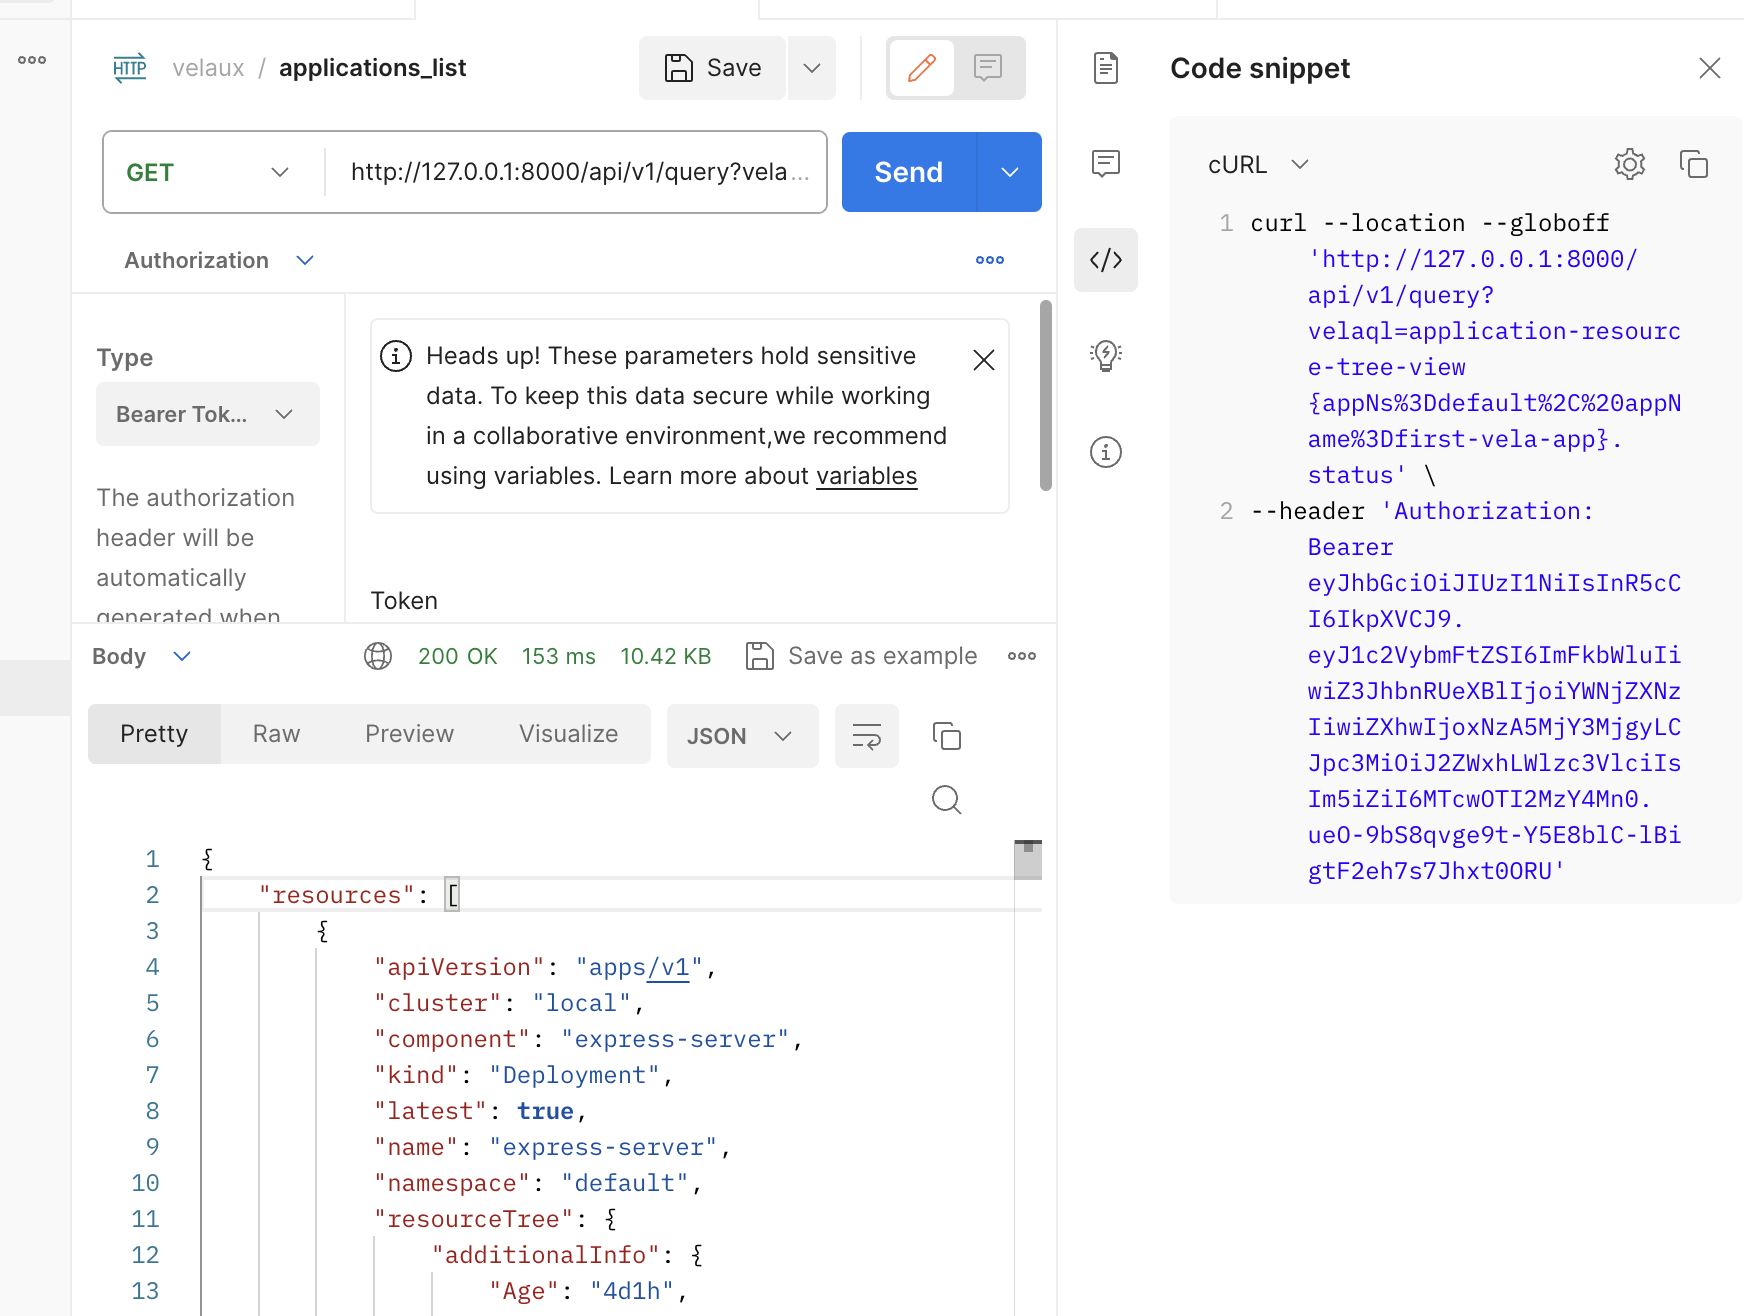Open the Authorization tab dropdown
The image size is (1744, 1316).
click(x=219, y=260)
